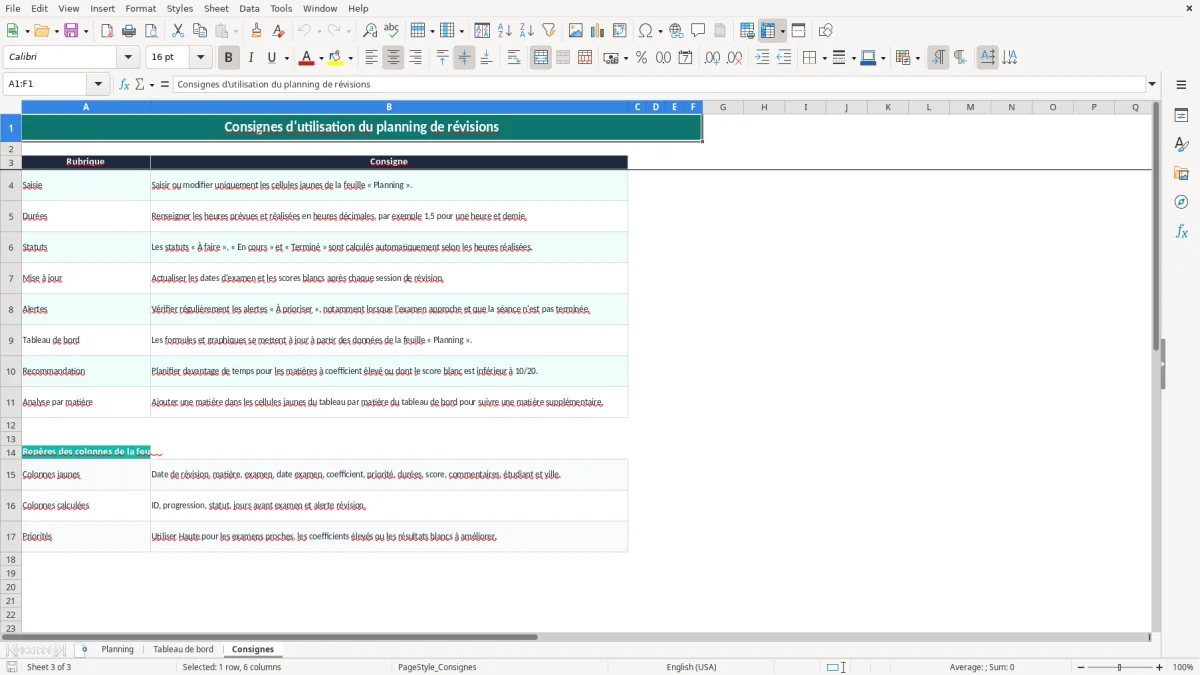1200x675 pixels.
Task: Click the zoom slider handle
Action: point(1119,667)
